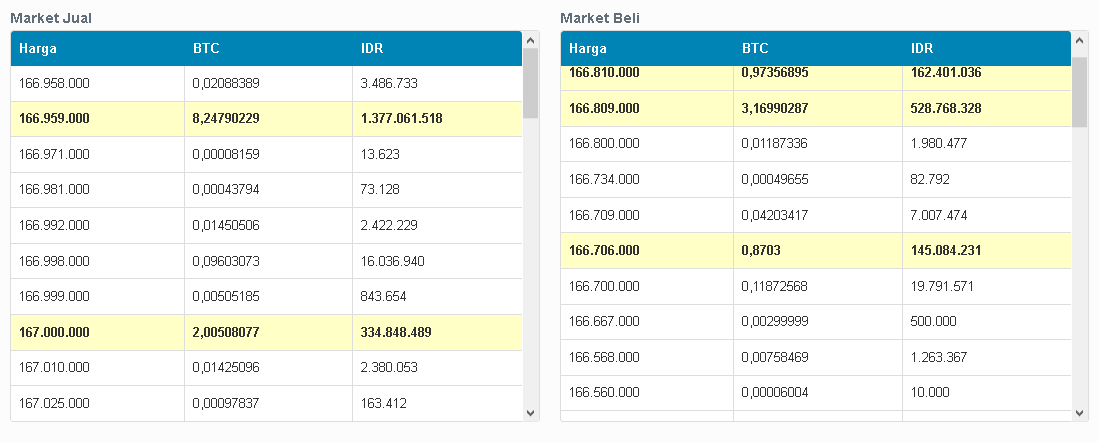Pick the 166.800.000 buy price

pyautogui.click(x=604, y=144)
